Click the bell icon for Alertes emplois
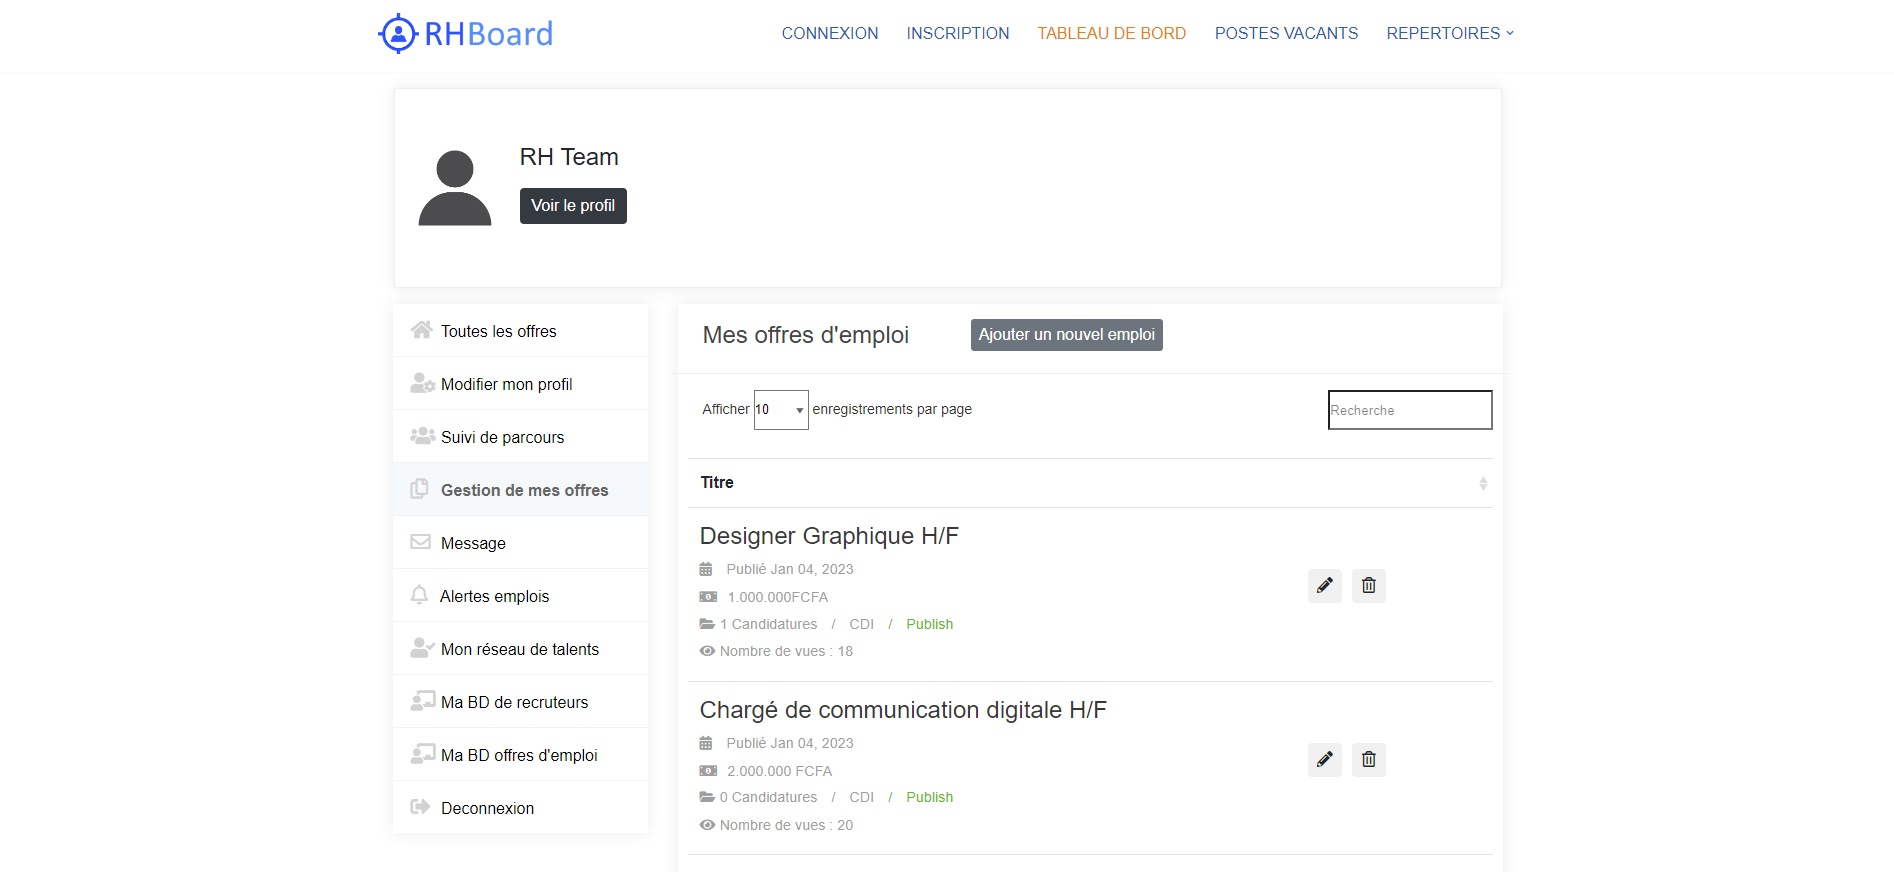 [420, 596]
